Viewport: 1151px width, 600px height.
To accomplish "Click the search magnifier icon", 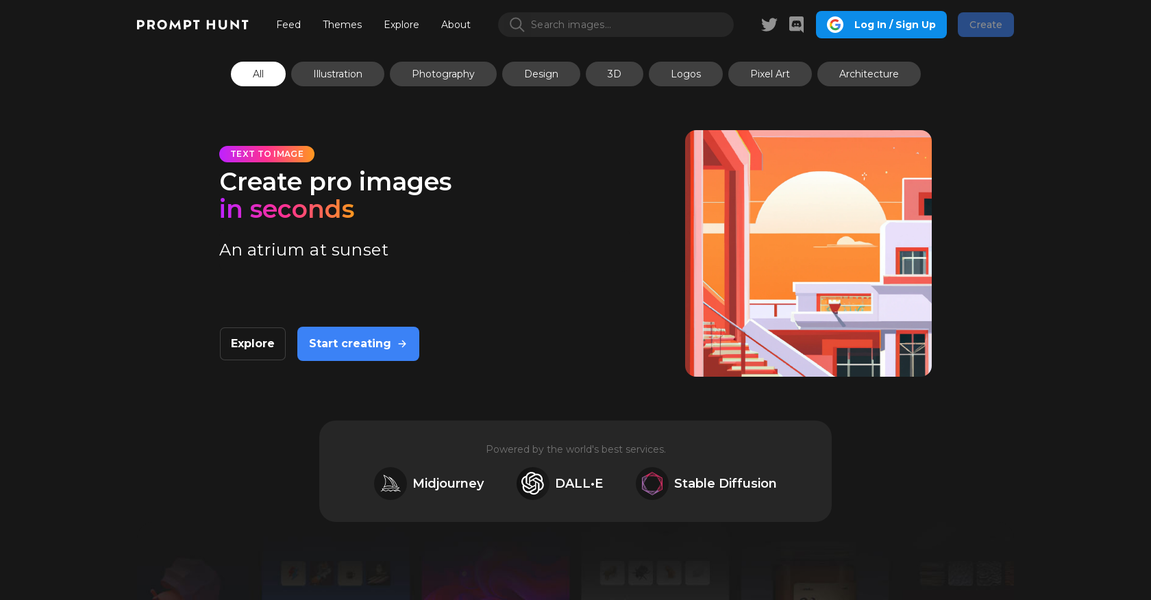I will [x=516, y=25].
